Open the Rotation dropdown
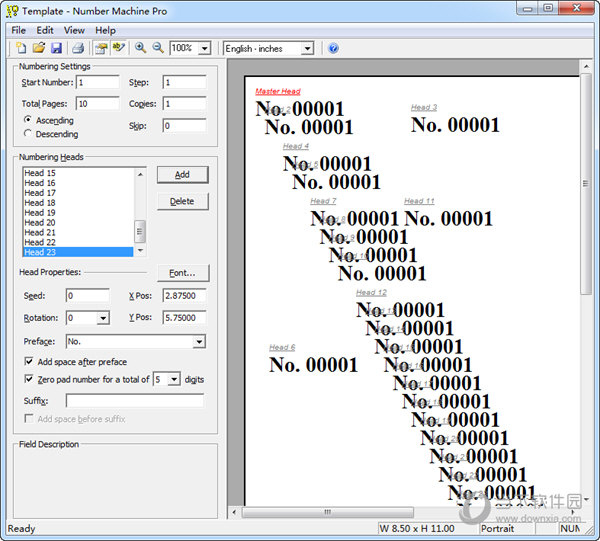600x541 pixels. pos(103,318)
